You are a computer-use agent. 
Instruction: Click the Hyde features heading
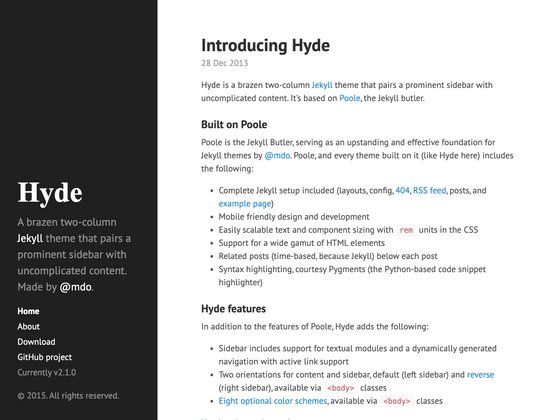pos(234,309)
